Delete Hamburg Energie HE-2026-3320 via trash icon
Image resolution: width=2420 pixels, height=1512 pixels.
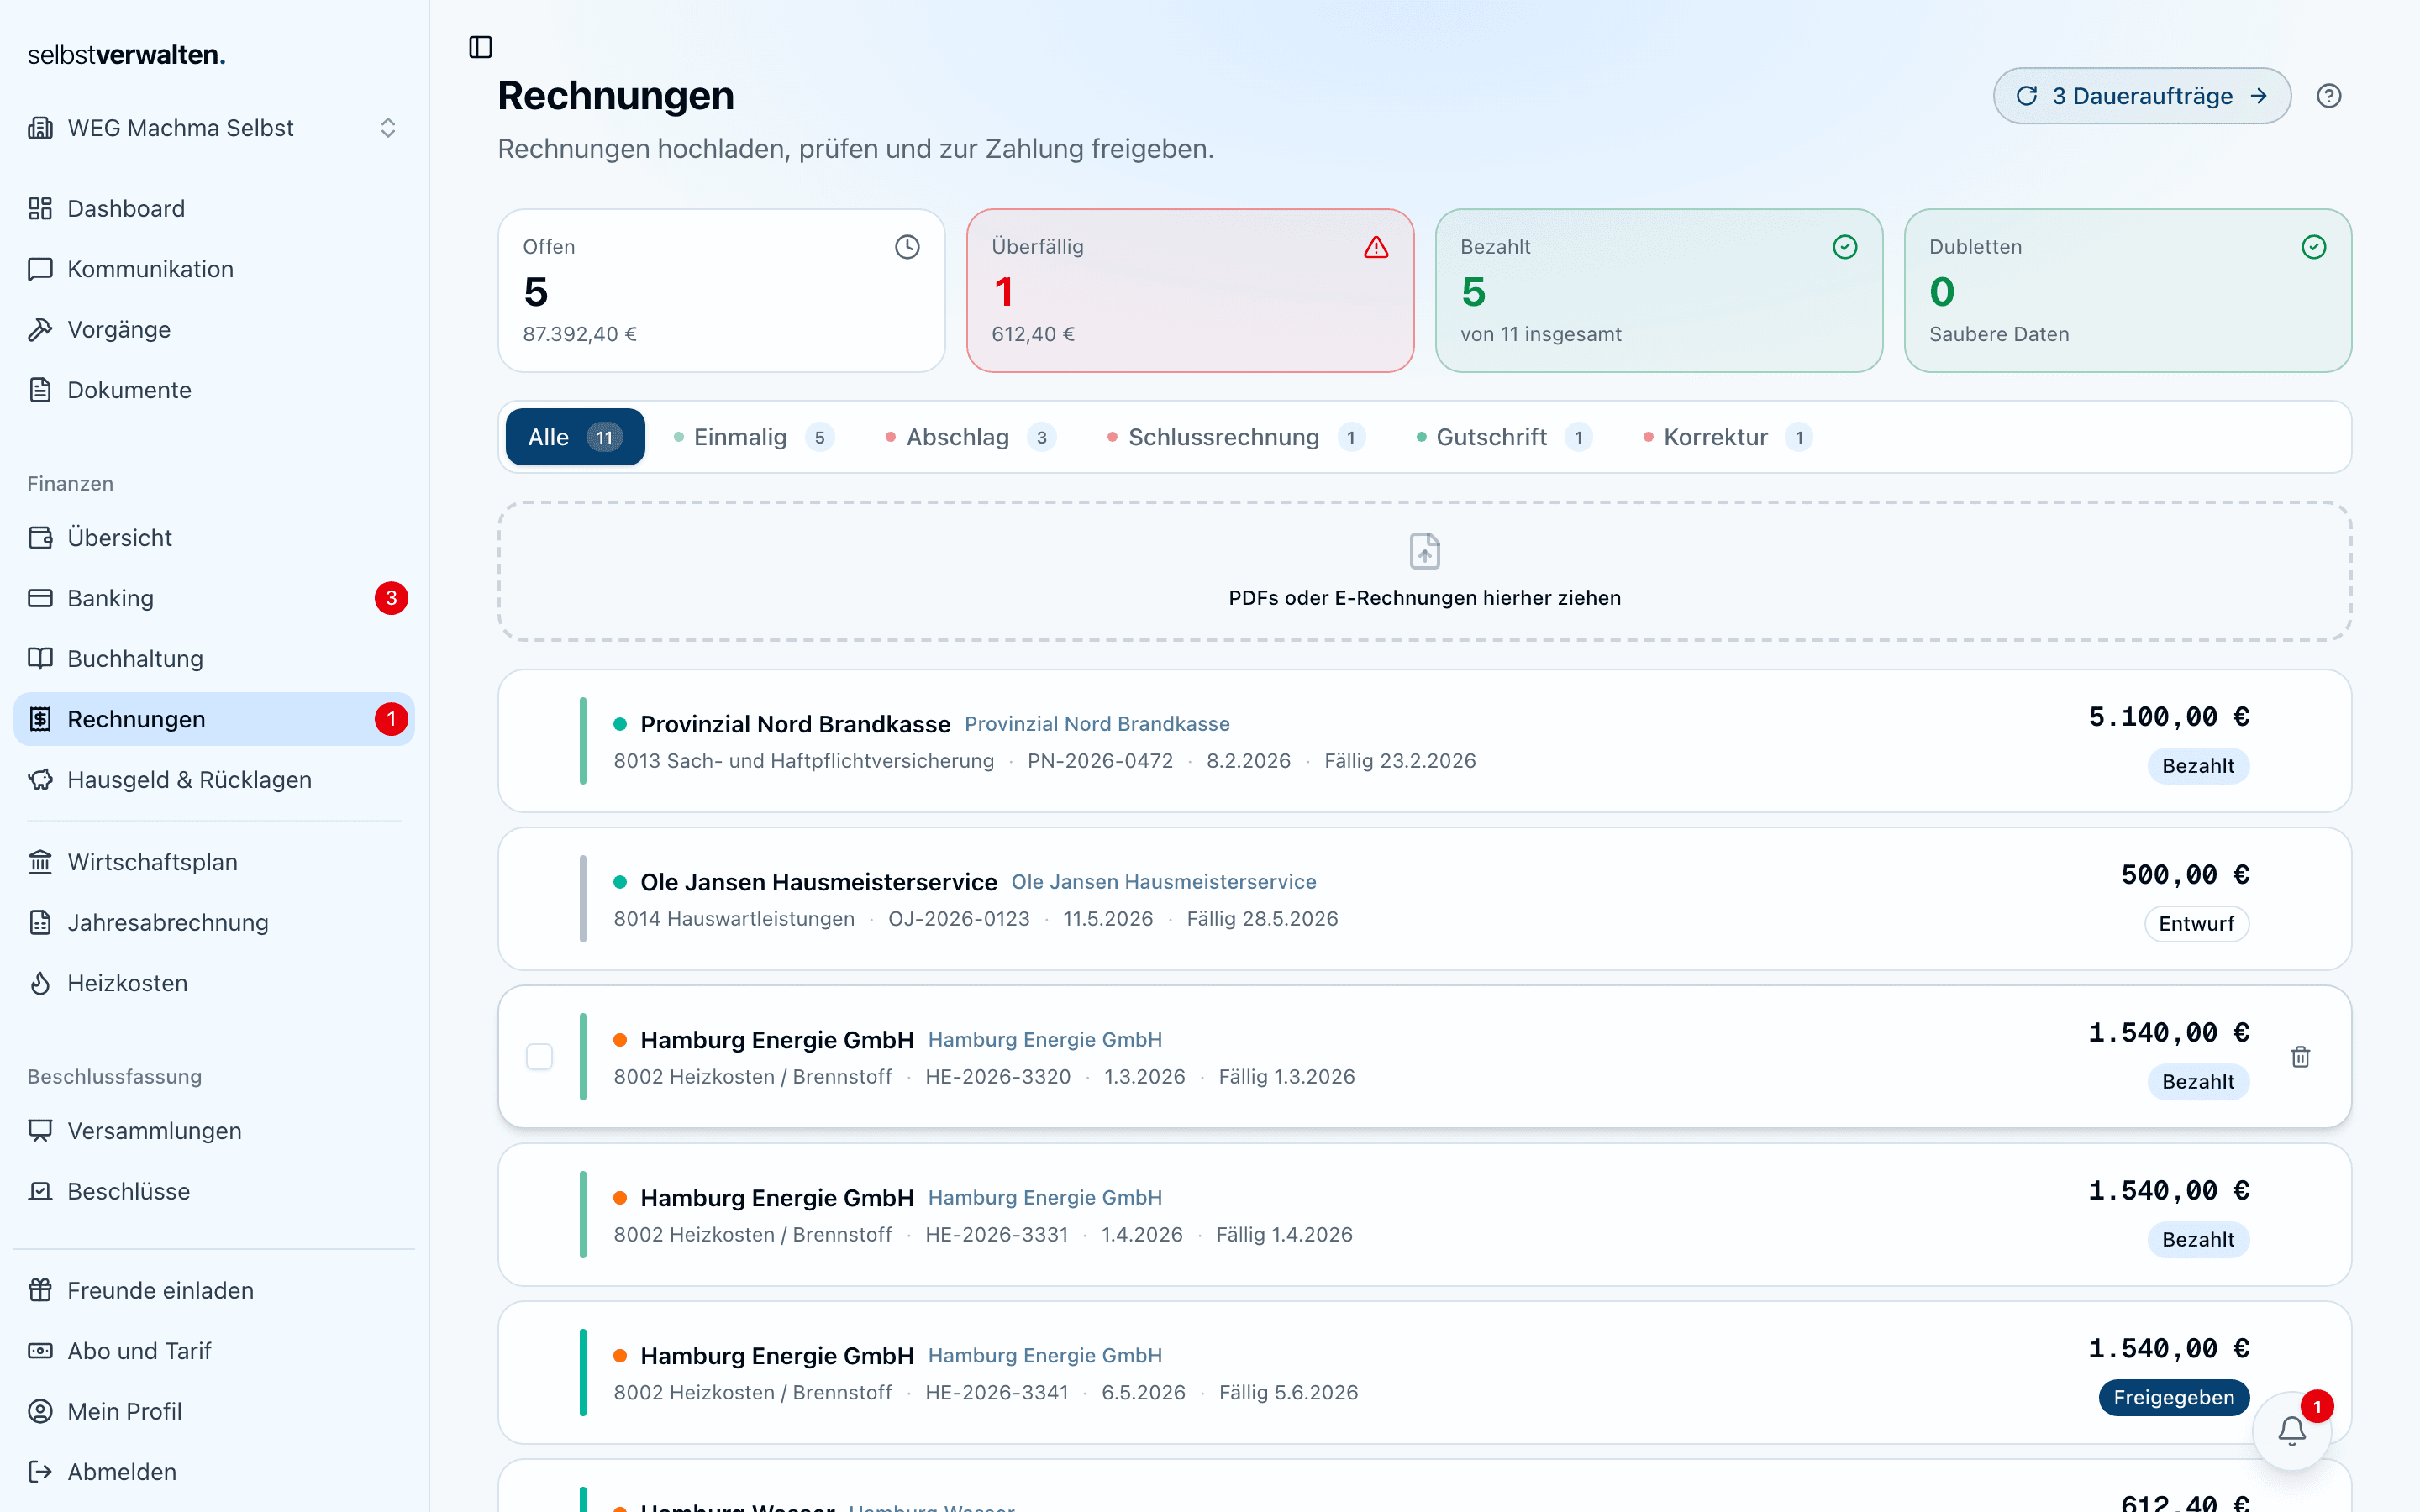pyautogui.click(x=2300, y=1057)
